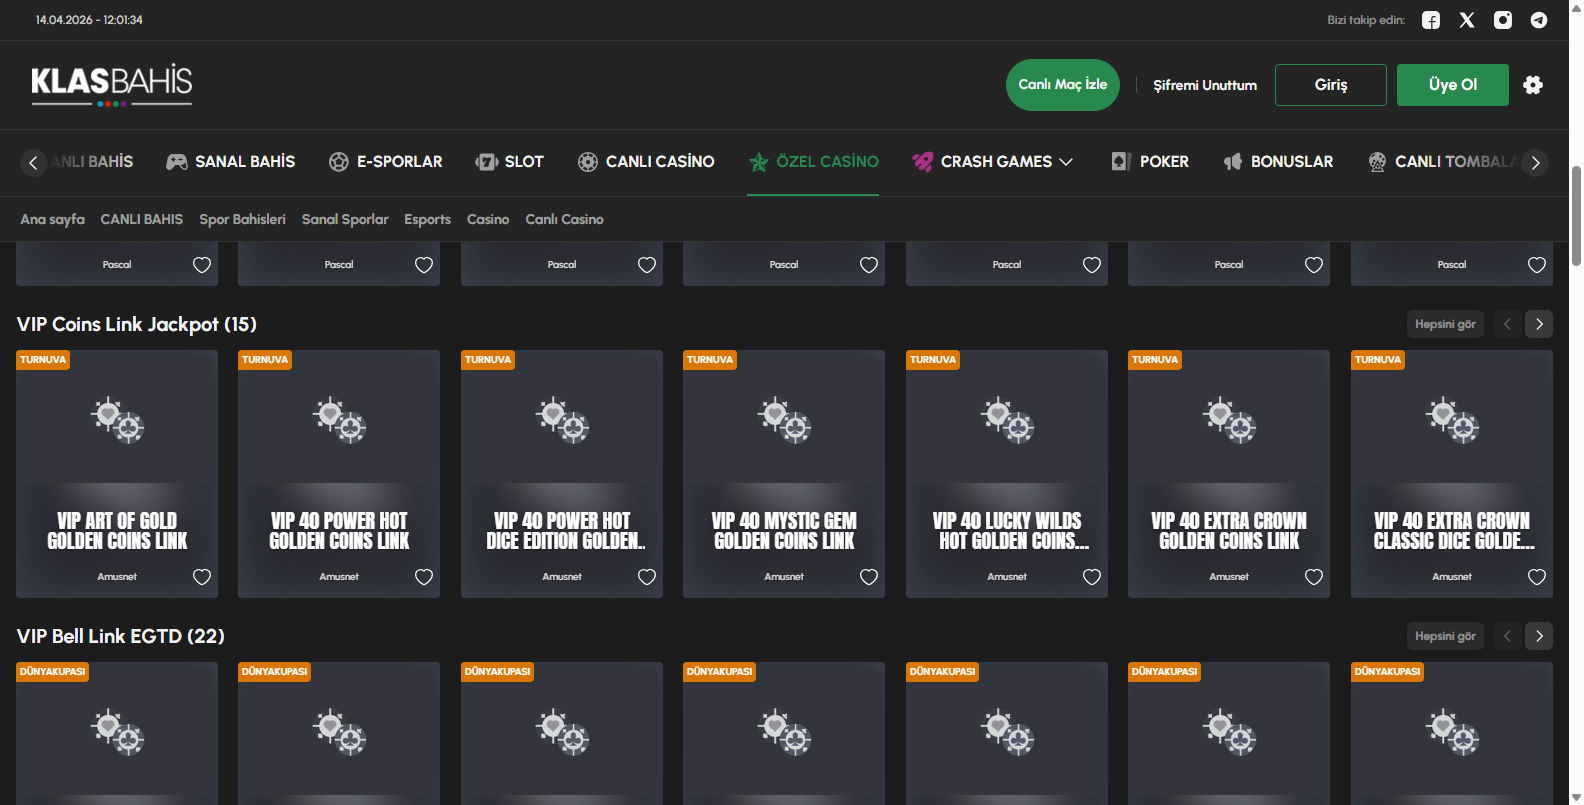
Task: Open Sanal Sporlar link
Action: [345, 219]
